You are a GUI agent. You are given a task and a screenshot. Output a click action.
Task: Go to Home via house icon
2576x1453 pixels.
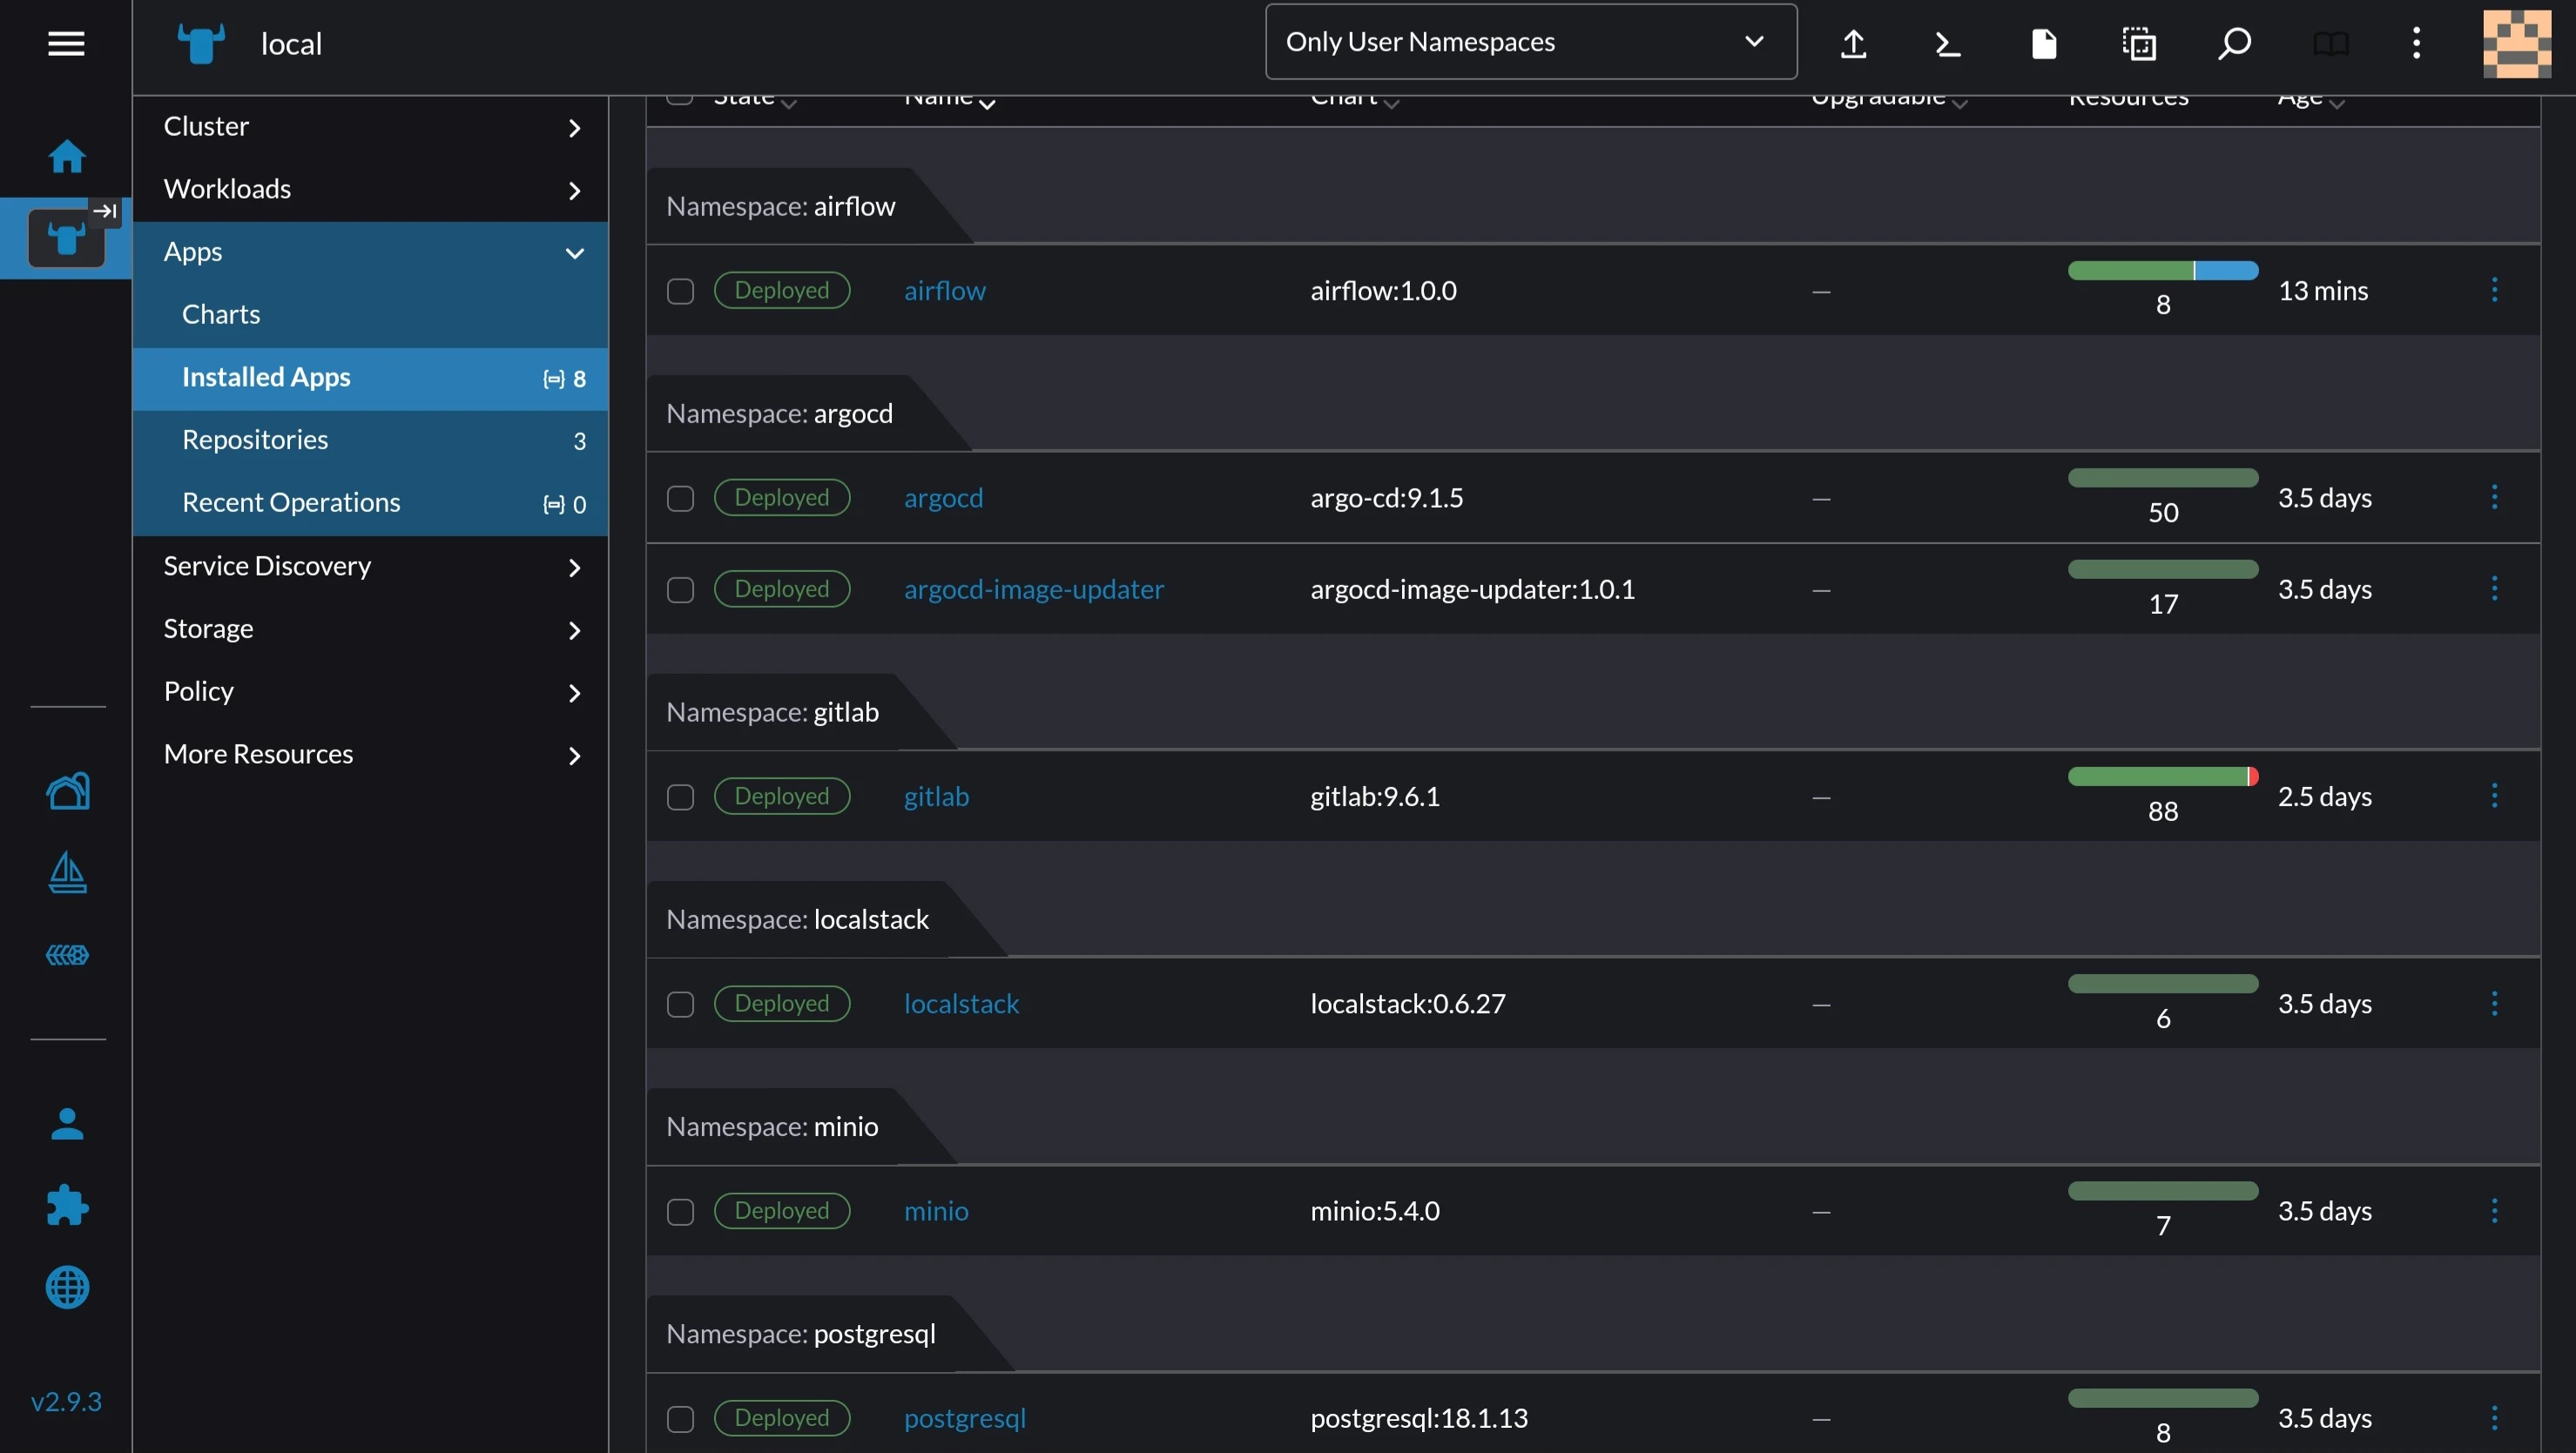[x=67, y=156]
